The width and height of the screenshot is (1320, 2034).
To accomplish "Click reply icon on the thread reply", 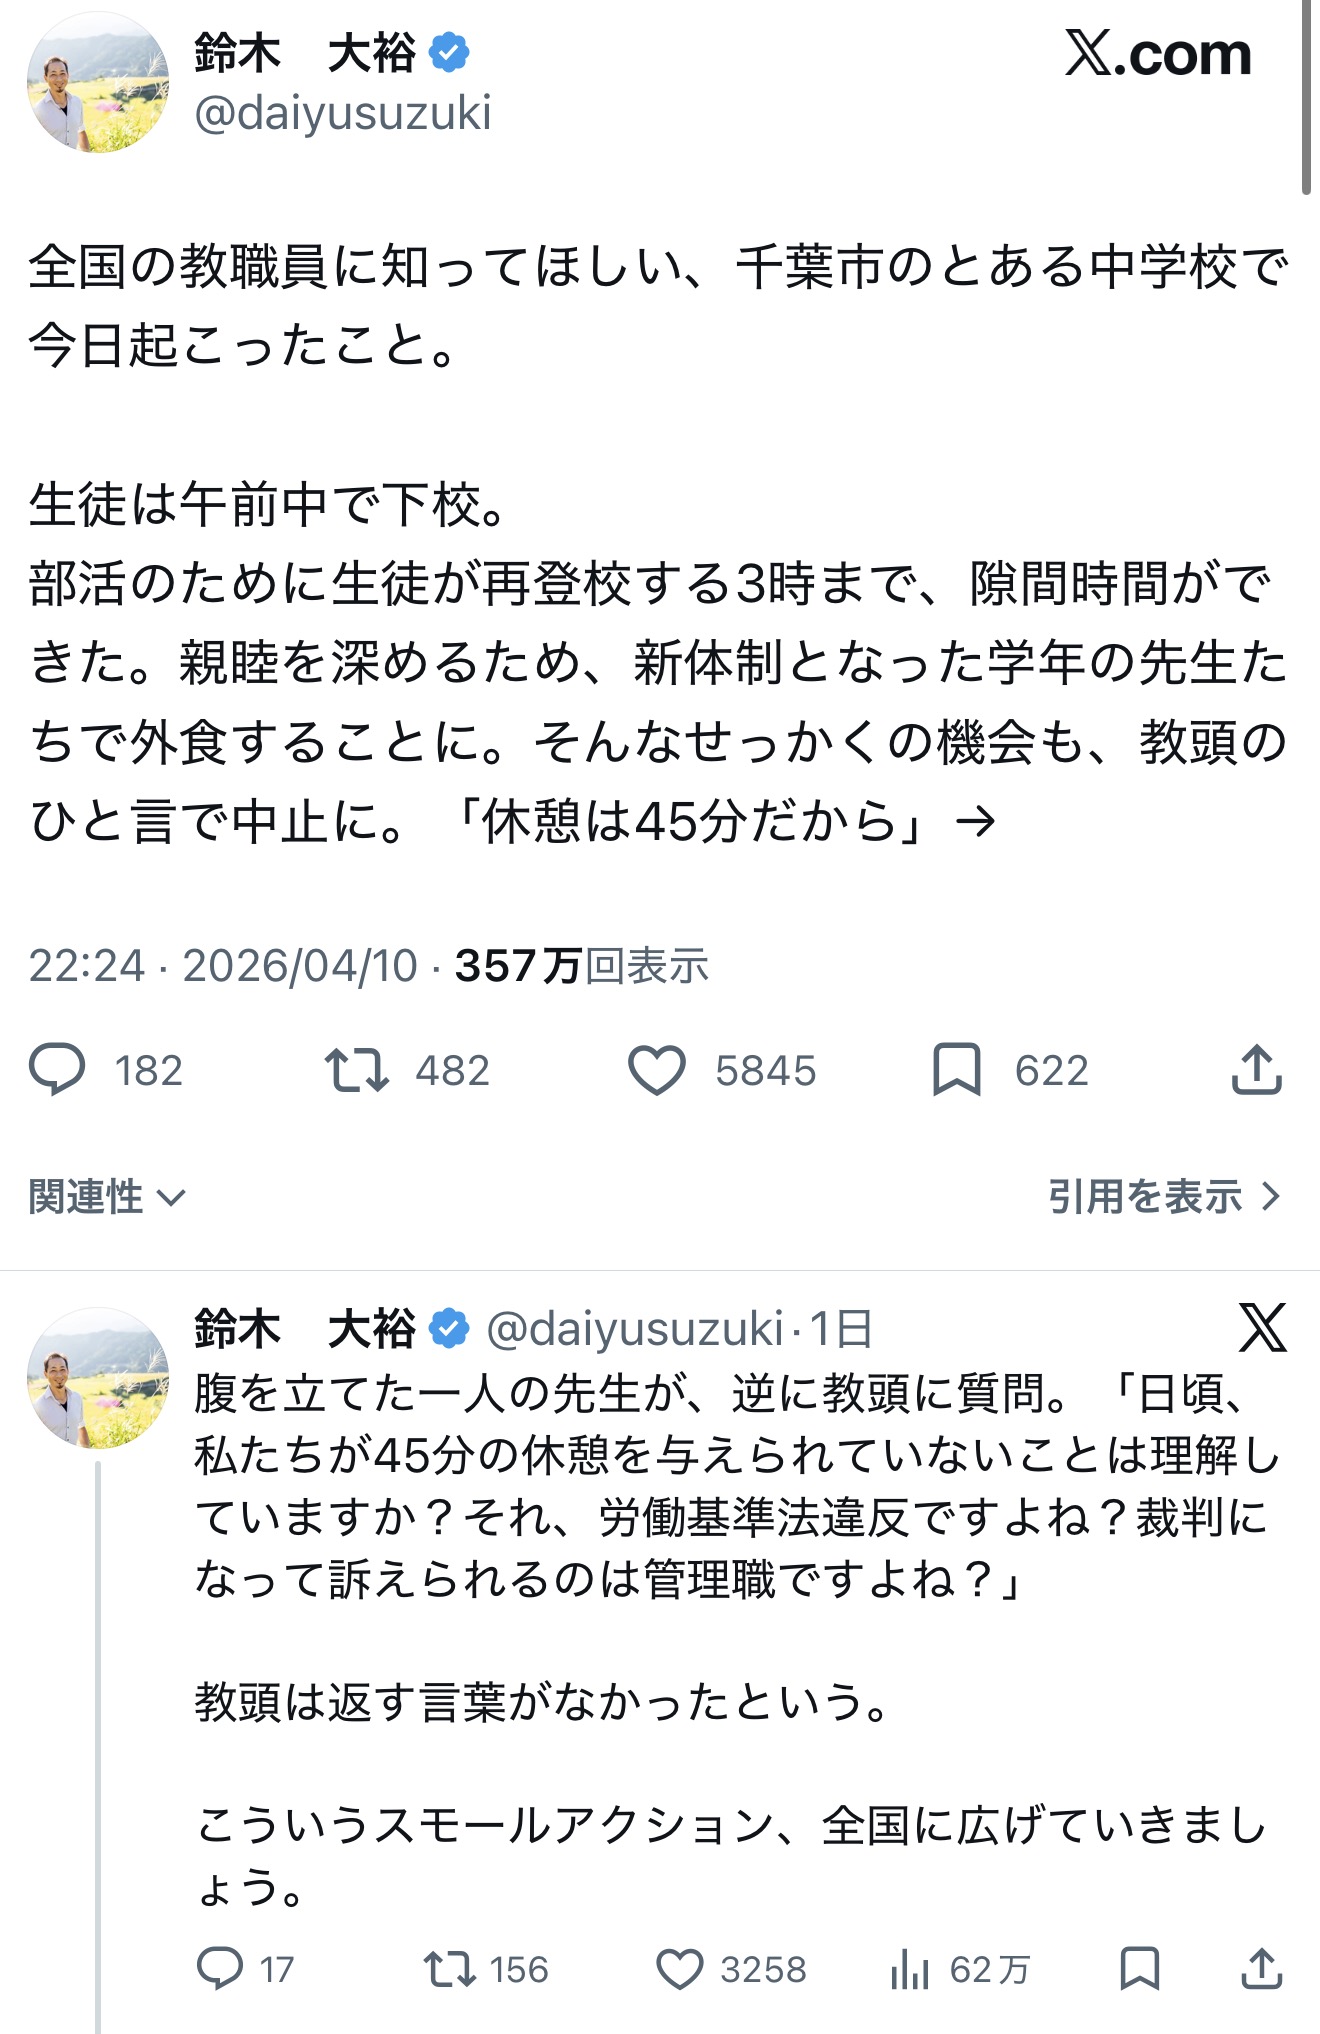I will [219, 1969].
